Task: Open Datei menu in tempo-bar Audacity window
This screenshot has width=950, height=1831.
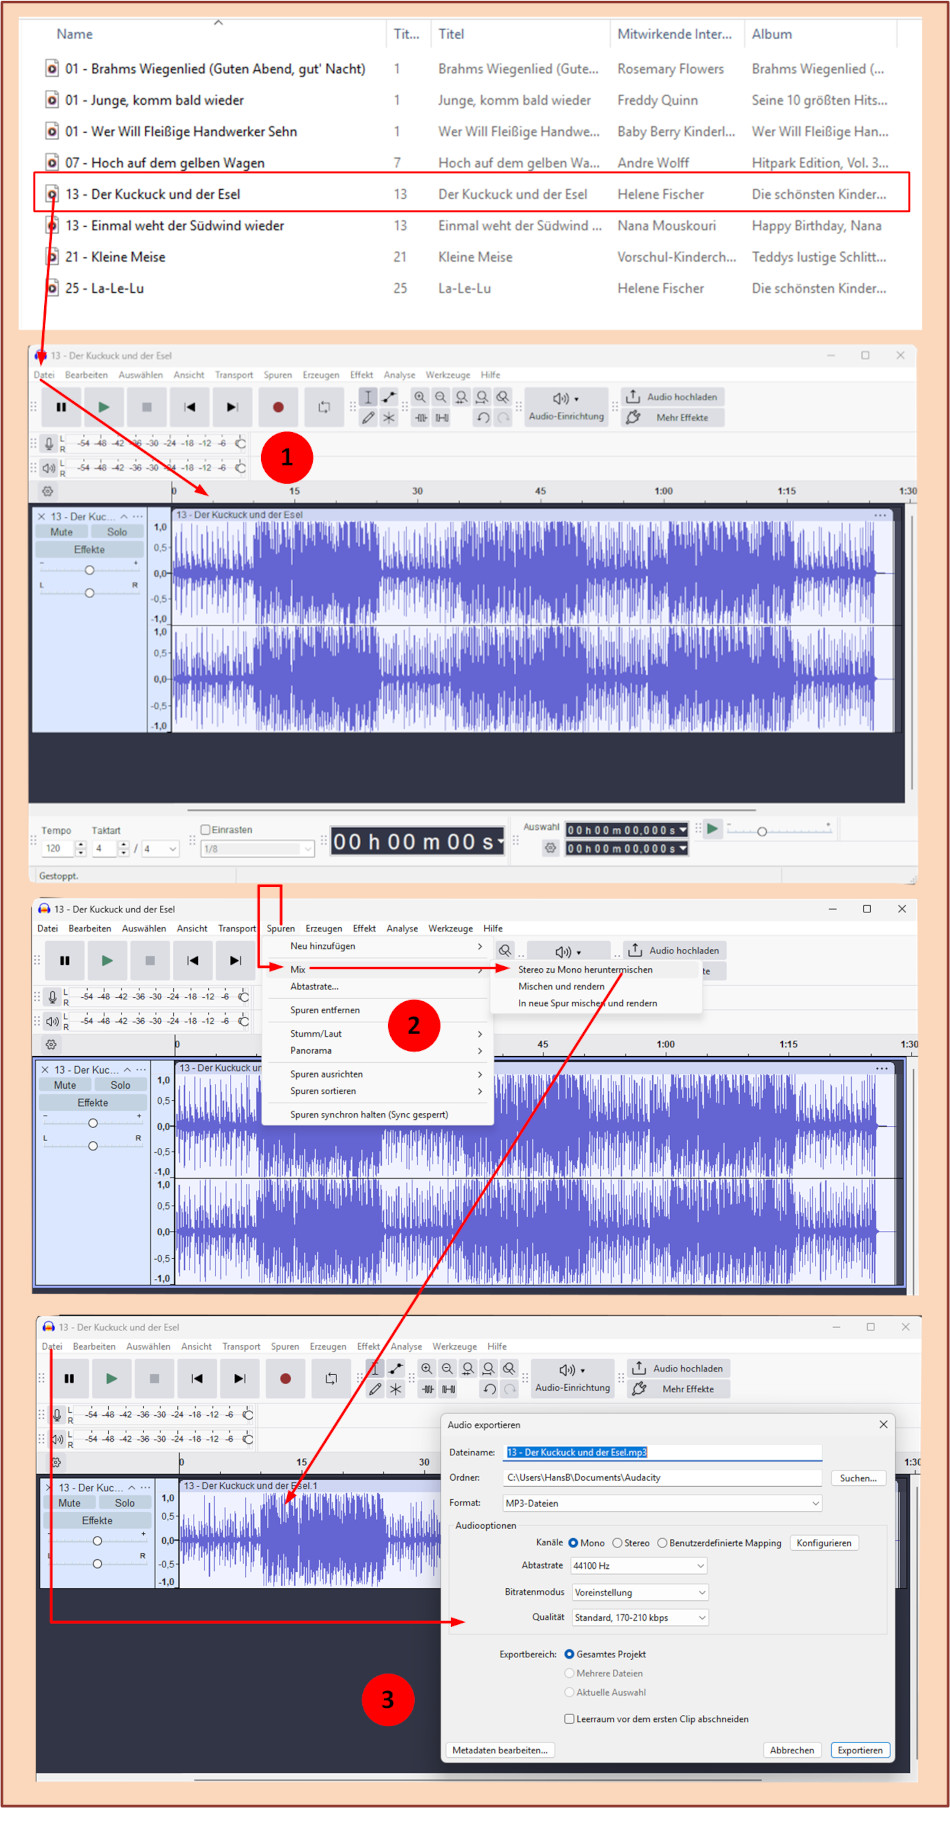Action: point(44,375)
